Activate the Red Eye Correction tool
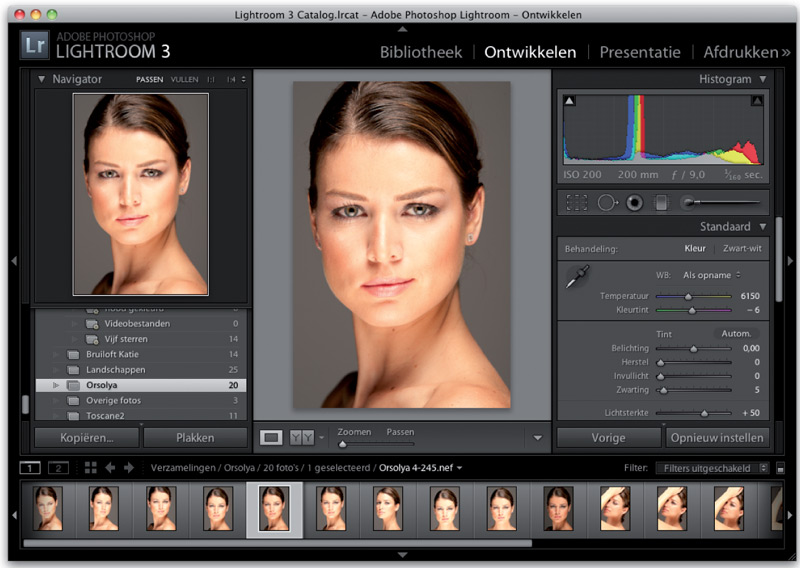 click(634, 202)
